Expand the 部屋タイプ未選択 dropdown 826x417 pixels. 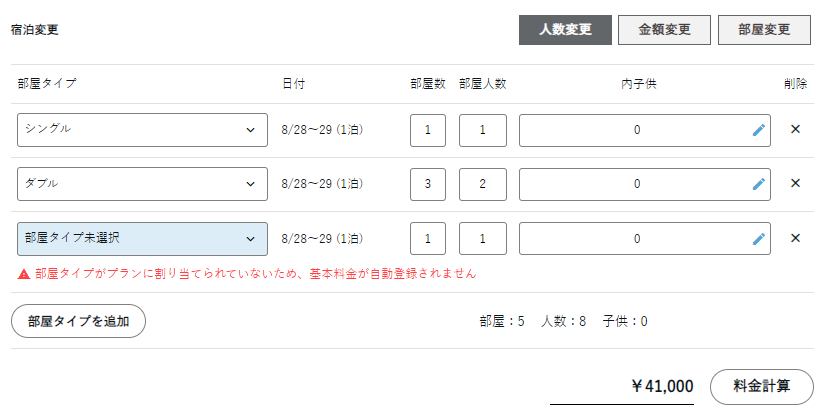[x=142, y=239]
